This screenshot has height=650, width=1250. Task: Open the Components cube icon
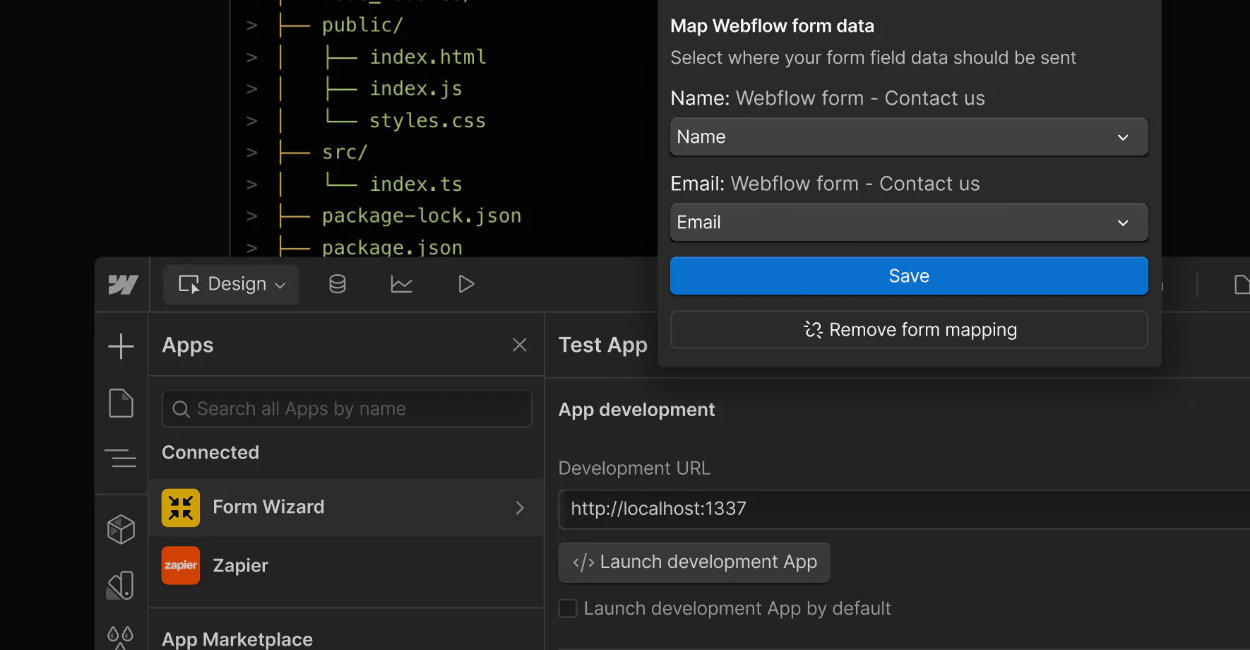coord(121,530)
